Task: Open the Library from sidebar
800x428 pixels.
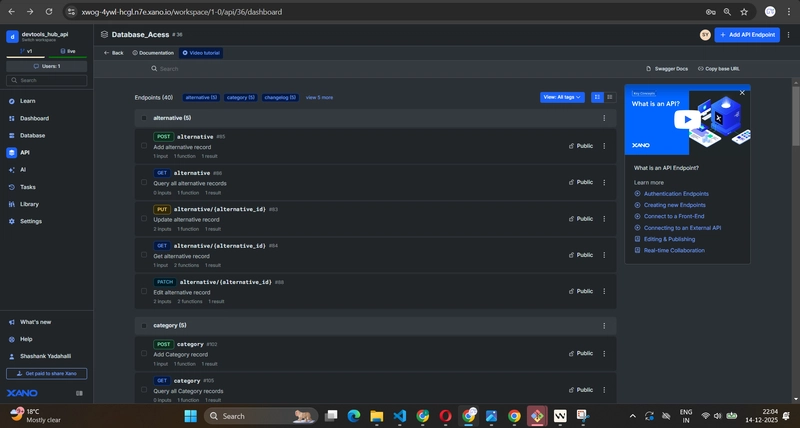Action: (x=29, y=204)
